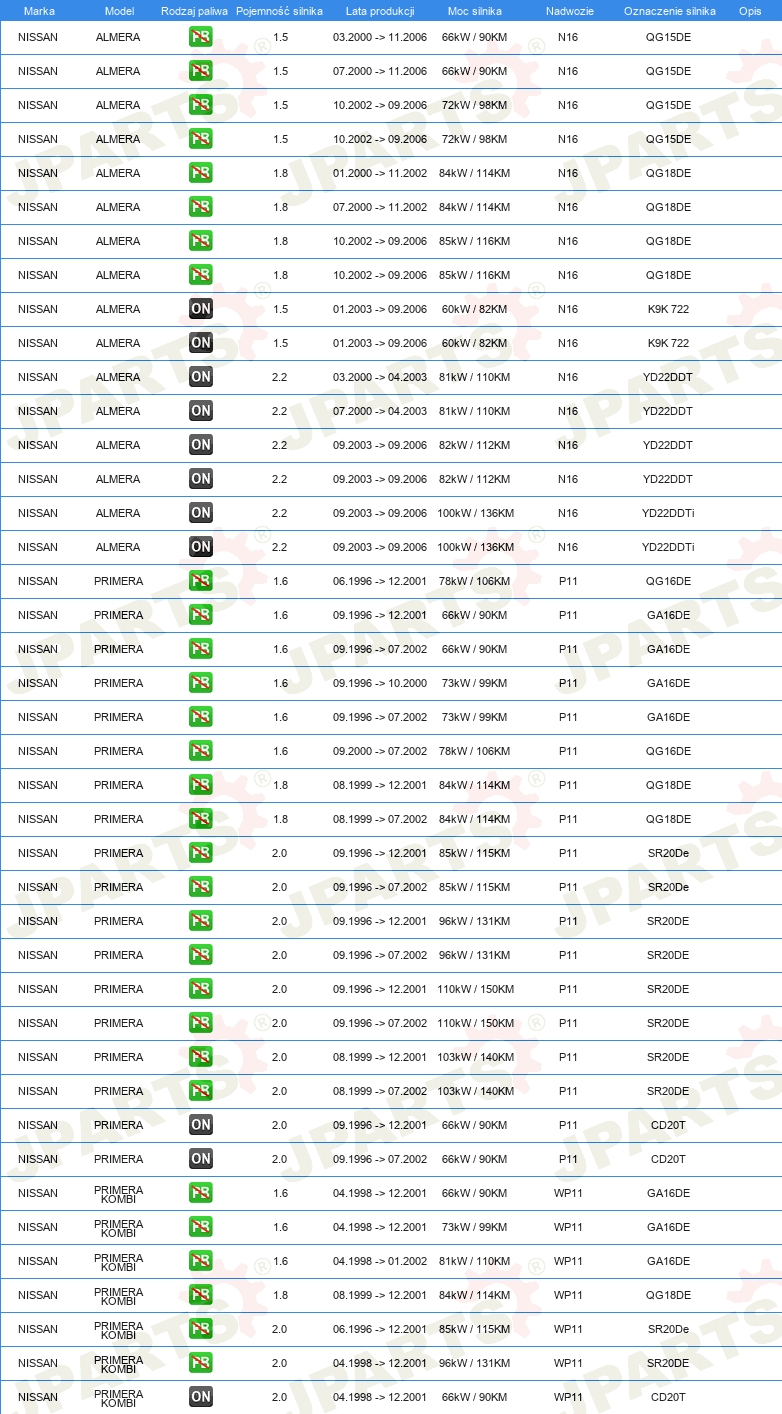This screenshot has height=1414, width=782.
Task: Click the Lata produkcji column header
Action: pos(380,10)
